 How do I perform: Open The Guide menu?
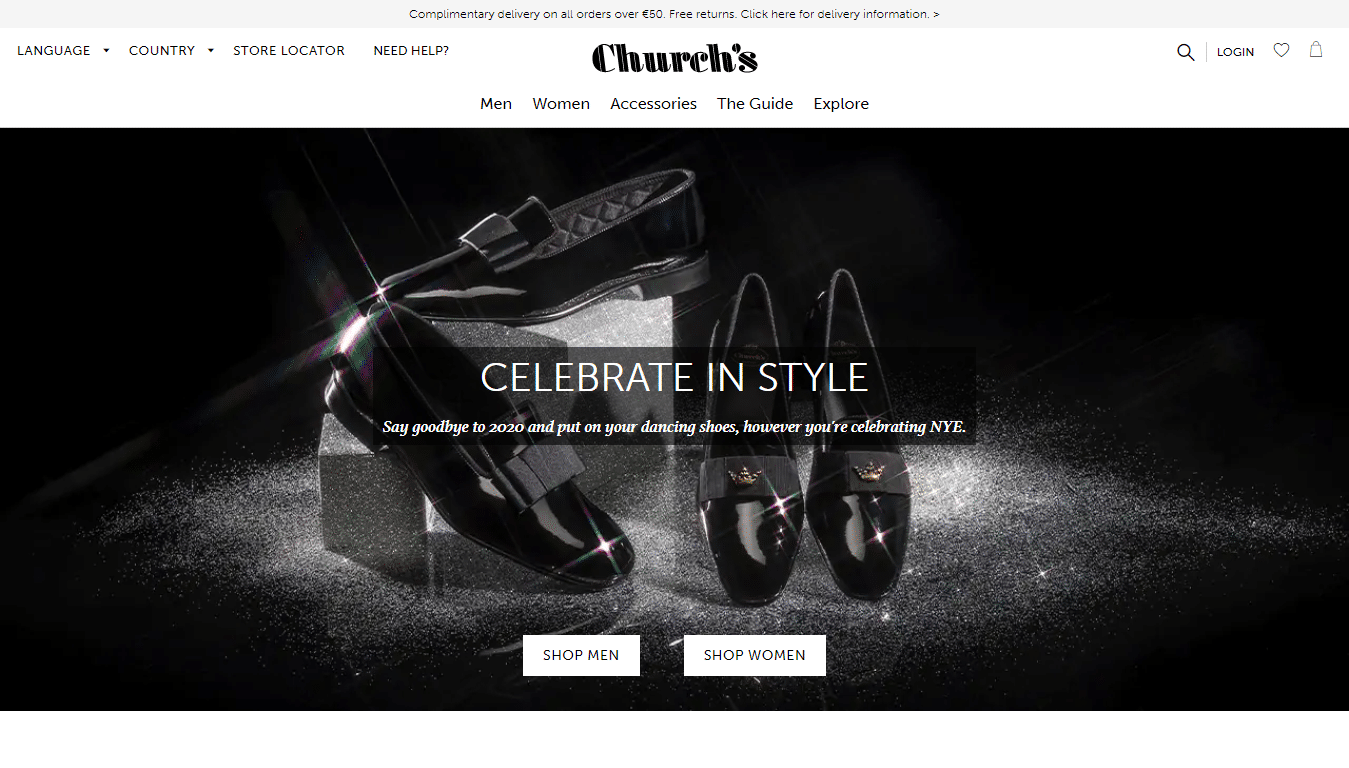[755, 104]
